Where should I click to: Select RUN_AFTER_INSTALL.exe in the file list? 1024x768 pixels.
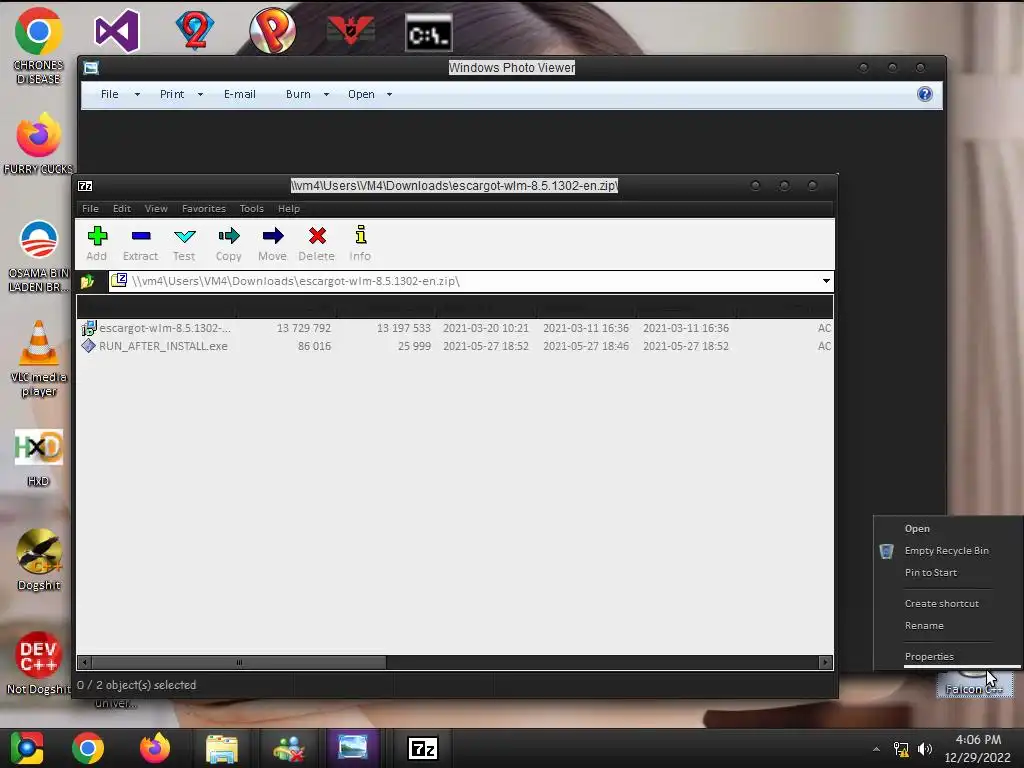tap(455, 346)
